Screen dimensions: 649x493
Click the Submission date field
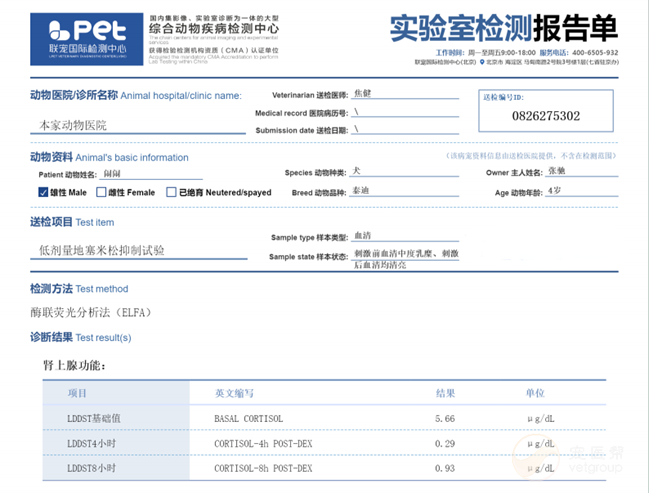402,130
